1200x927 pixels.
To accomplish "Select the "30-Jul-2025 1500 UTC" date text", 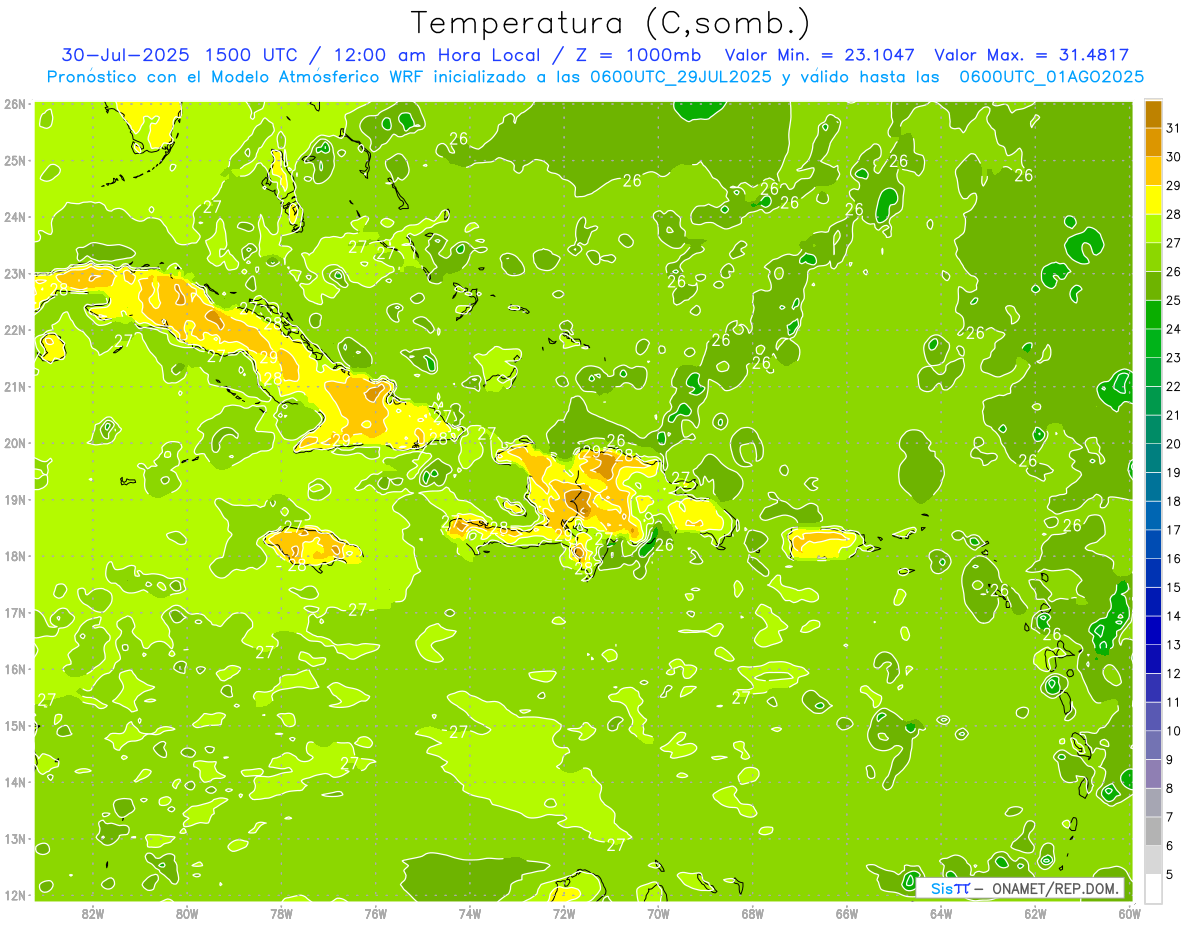I will (179, 55).
